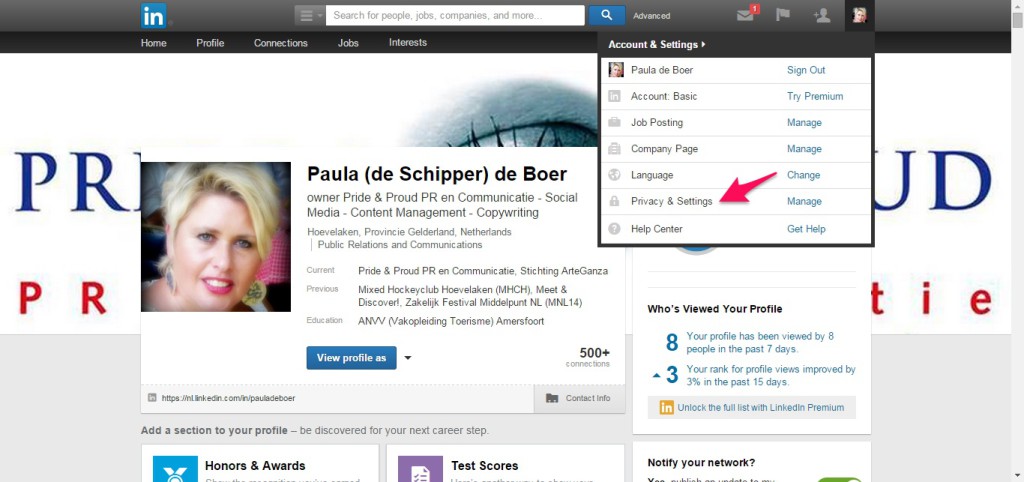Click the Job Posting briefcase icon
Image resolution: width=1024 pixels, height=482 pixels.
tap(615, 122)
